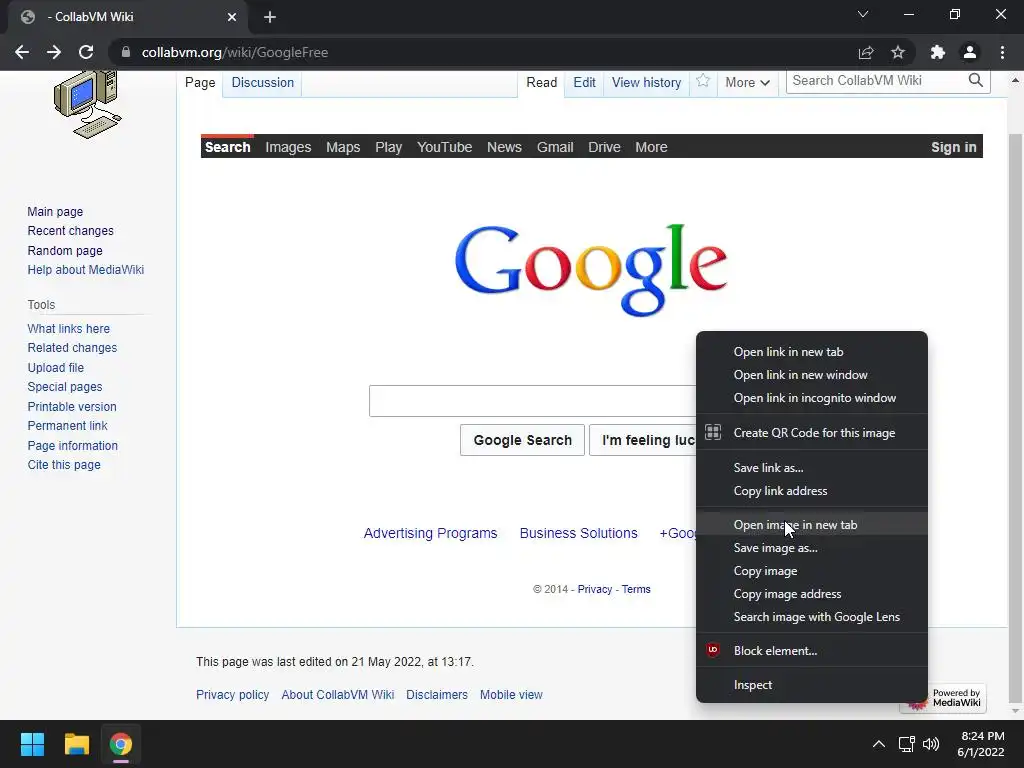Click YouTube in the Google bar
1024x768 pixels.
tap(444, 147)
